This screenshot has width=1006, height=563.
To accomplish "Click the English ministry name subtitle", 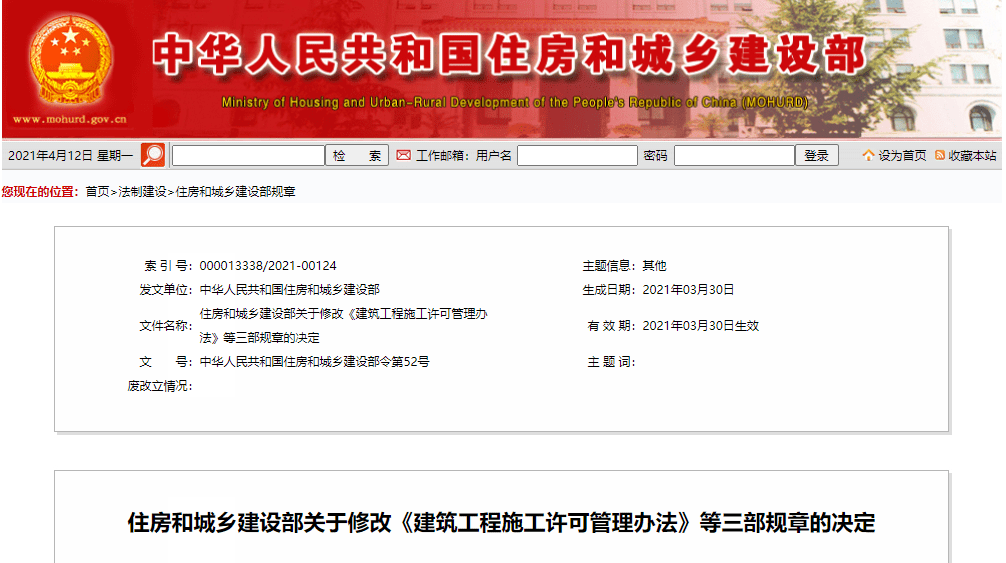I will (515, 103).
